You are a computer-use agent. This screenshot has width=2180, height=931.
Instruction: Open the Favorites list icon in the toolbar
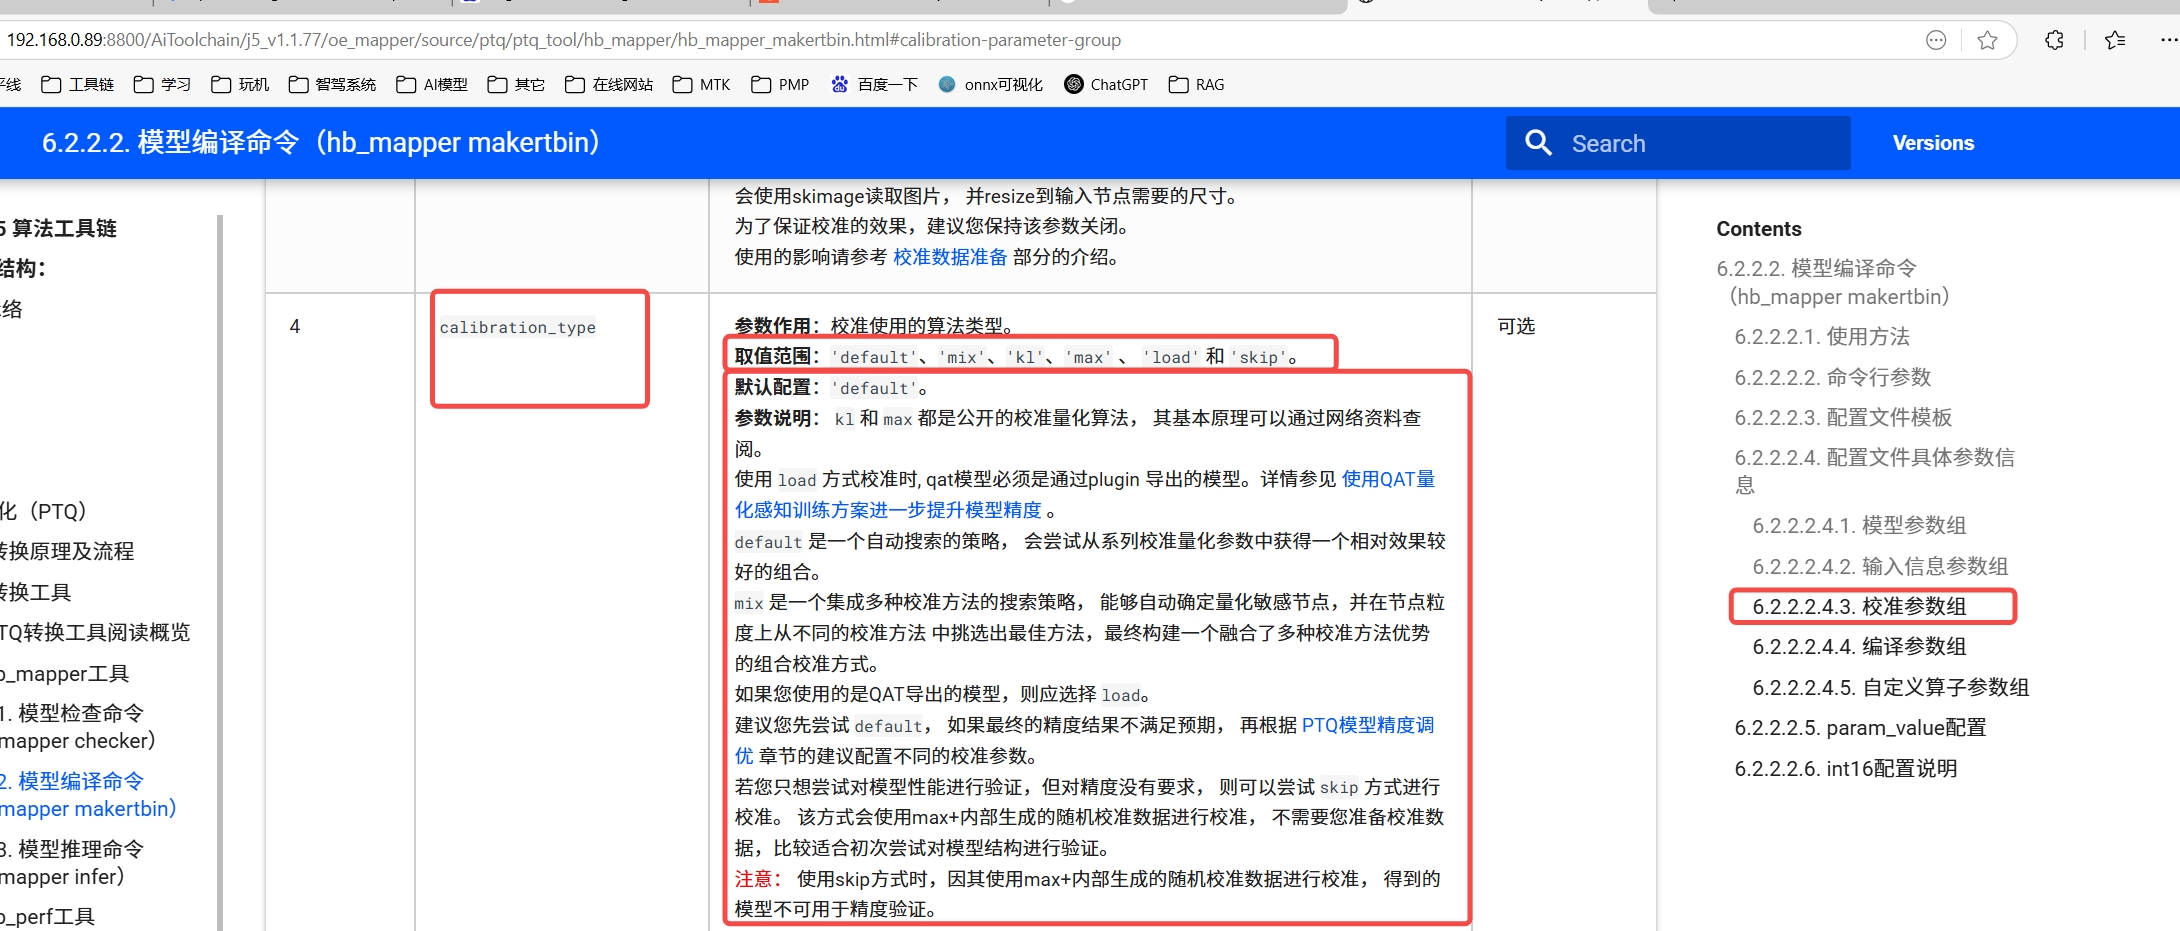point(2114,40)
